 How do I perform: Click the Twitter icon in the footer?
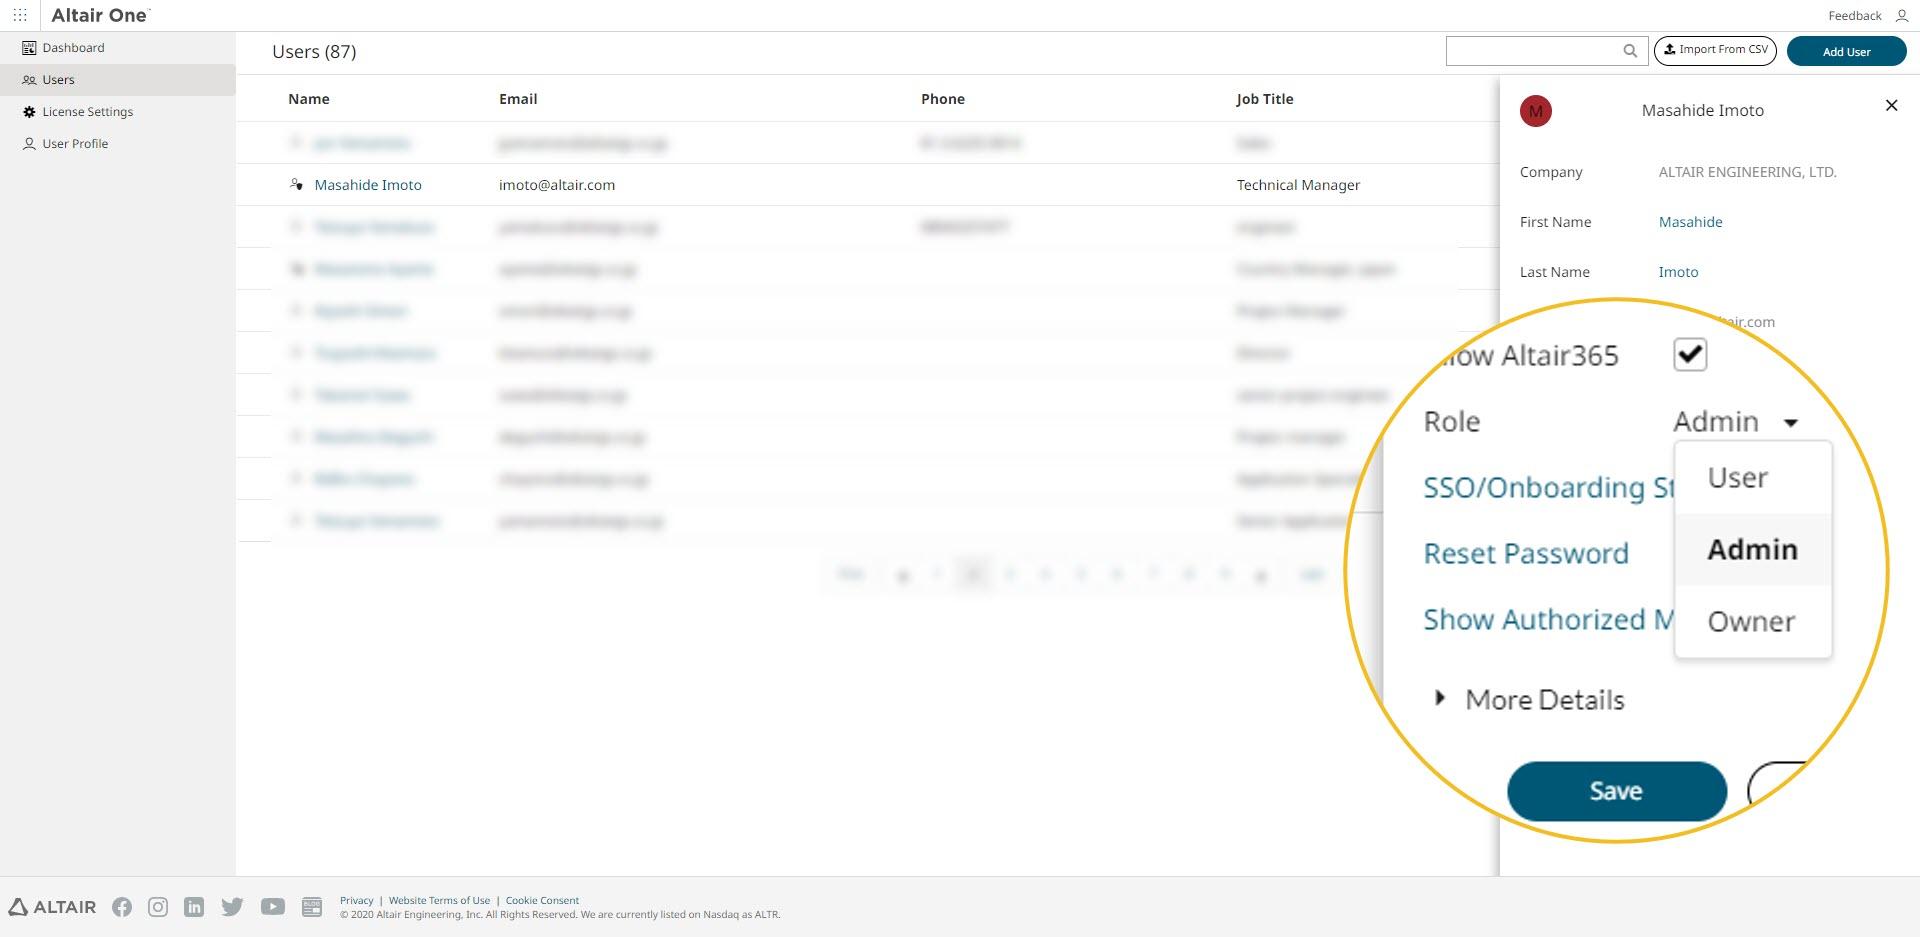232,907
